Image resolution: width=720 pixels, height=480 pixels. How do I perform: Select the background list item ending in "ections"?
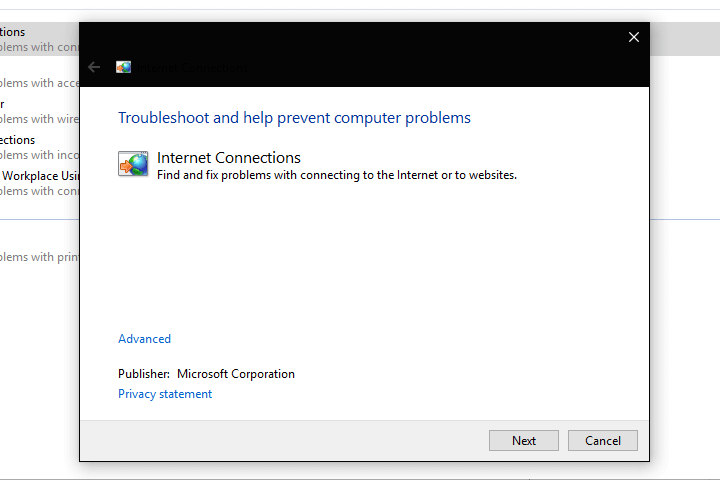(18, 140)
